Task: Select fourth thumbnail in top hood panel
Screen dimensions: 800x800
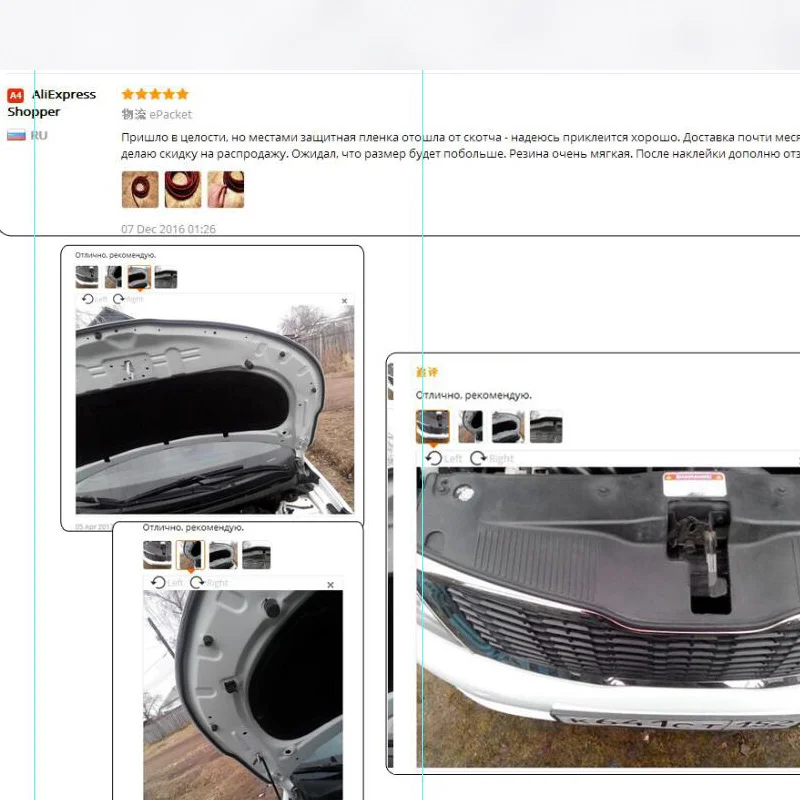Action: pyautogui.click(x=166, y=277)
